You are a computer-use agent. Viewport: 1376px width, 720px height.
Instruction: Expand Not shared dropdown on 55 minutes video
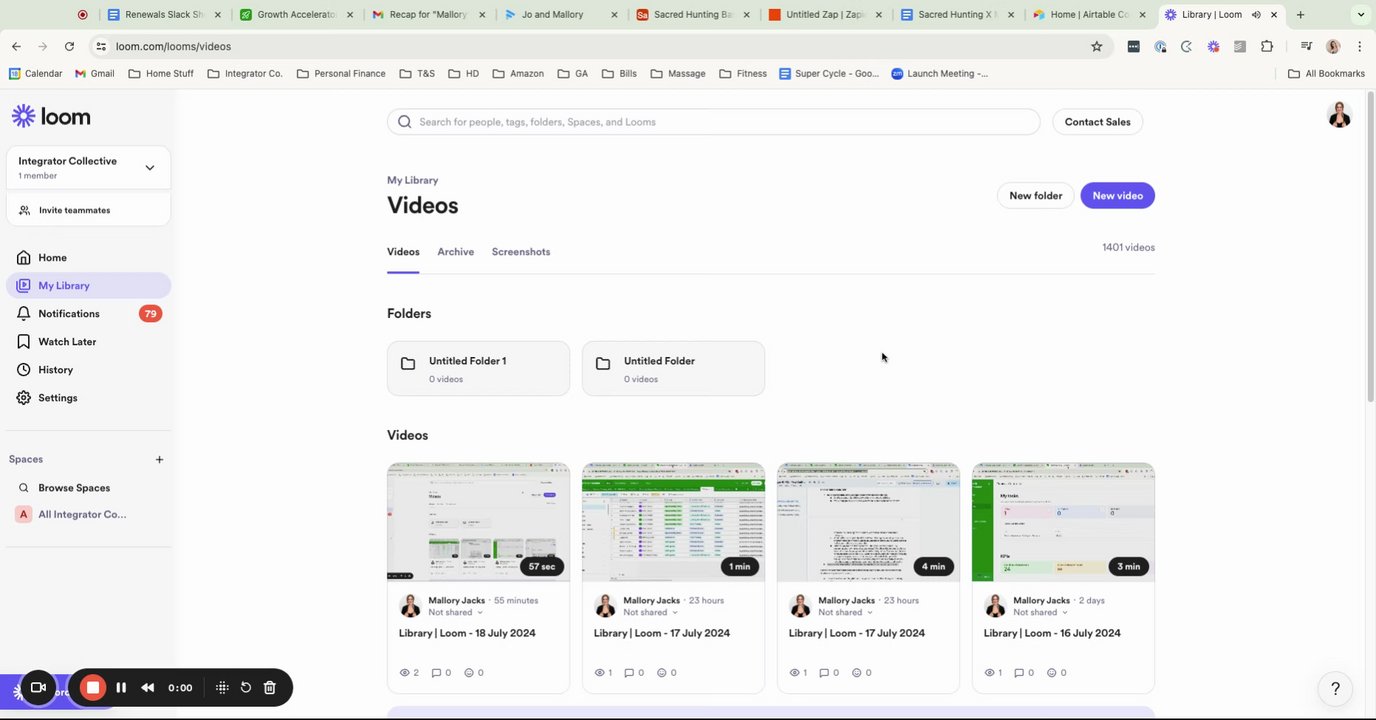pos(456,613)
